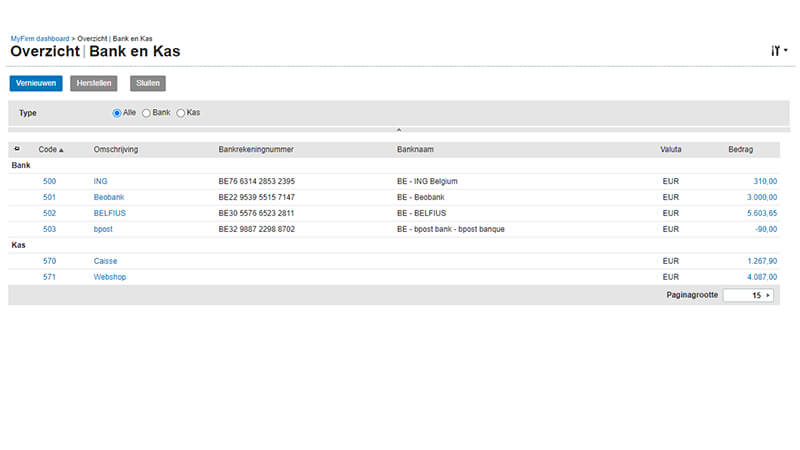The width and height of the screenshot is (800, 450).
Task: Click the Vernieuwen button
Action: (36, 83)
